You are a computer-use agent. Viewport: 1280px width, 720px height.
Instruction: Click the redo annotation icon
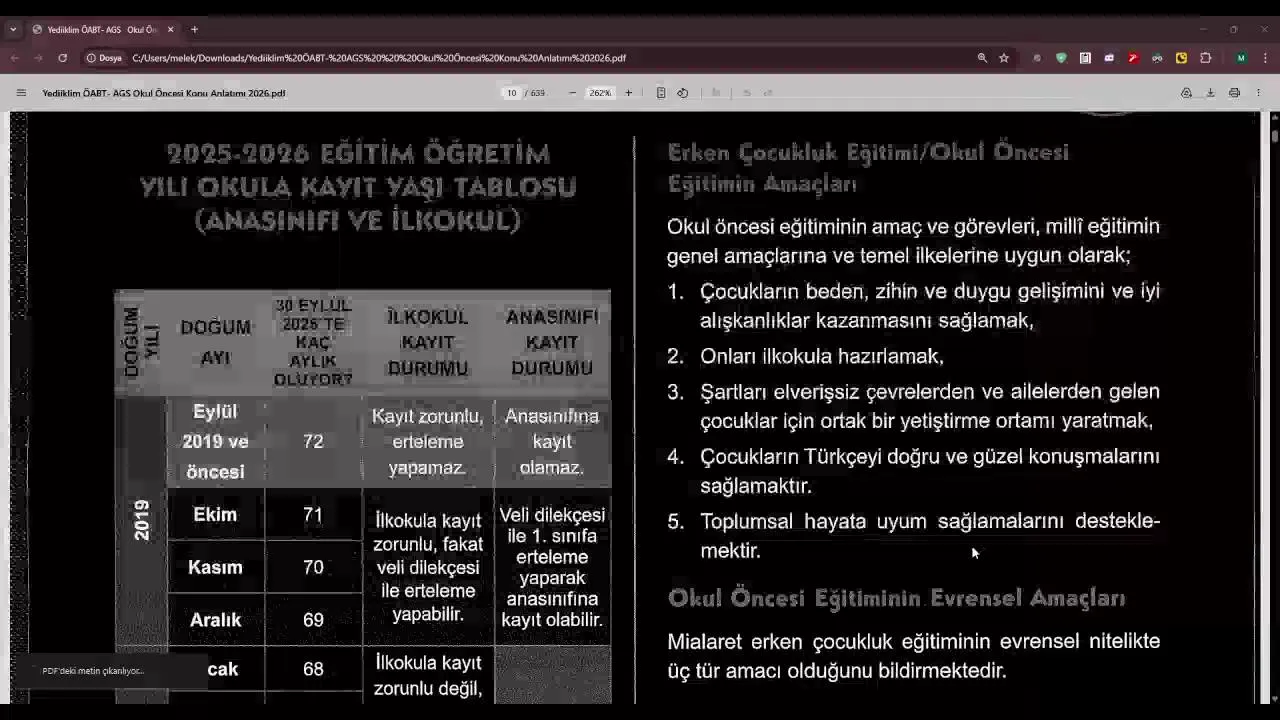pos(768,93)
